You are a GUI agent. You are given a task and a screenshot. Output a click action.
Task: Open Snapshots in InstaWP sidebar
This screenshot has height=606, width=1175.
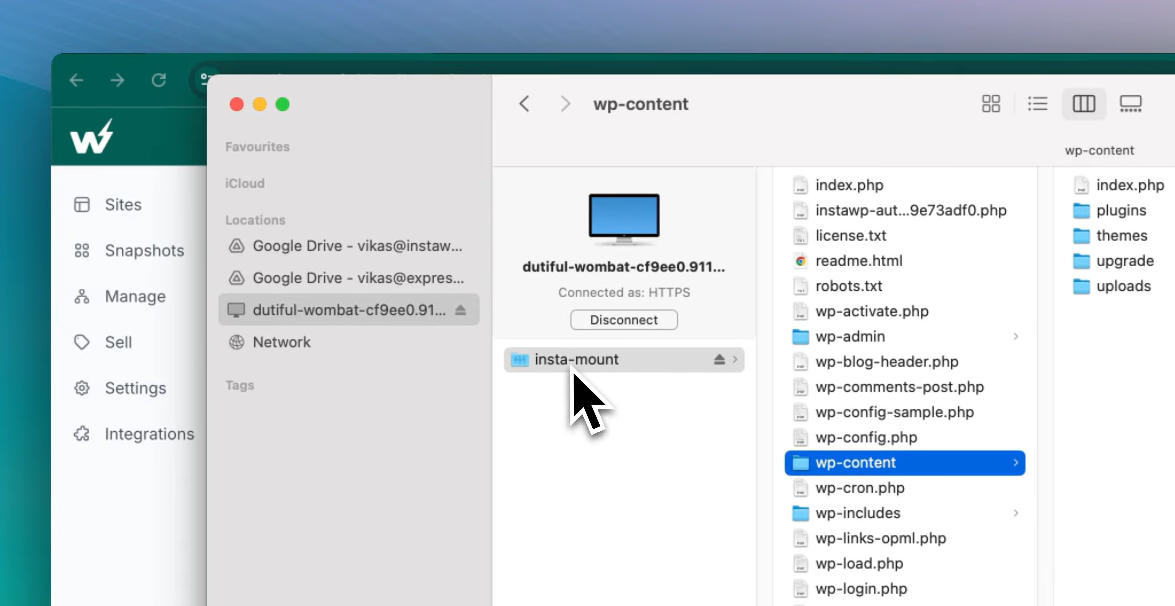[129, 250]
